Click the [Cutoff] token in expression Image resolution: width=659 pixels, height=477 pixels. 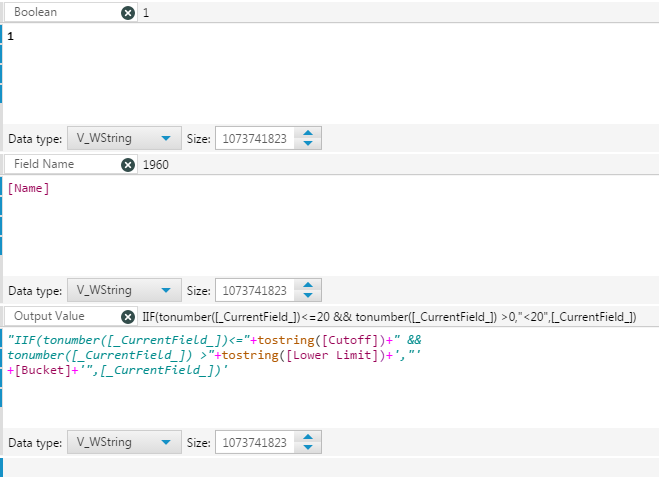(350, 340)
